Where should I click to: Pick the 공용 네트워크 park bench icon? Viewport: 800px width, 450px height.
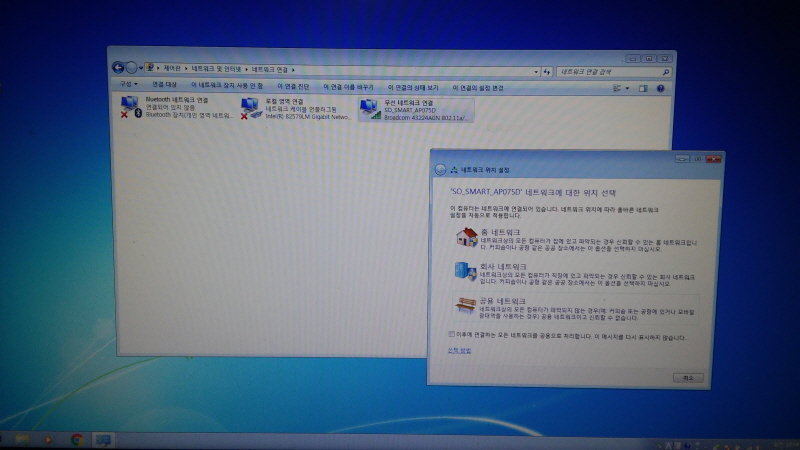pos(465,306)
